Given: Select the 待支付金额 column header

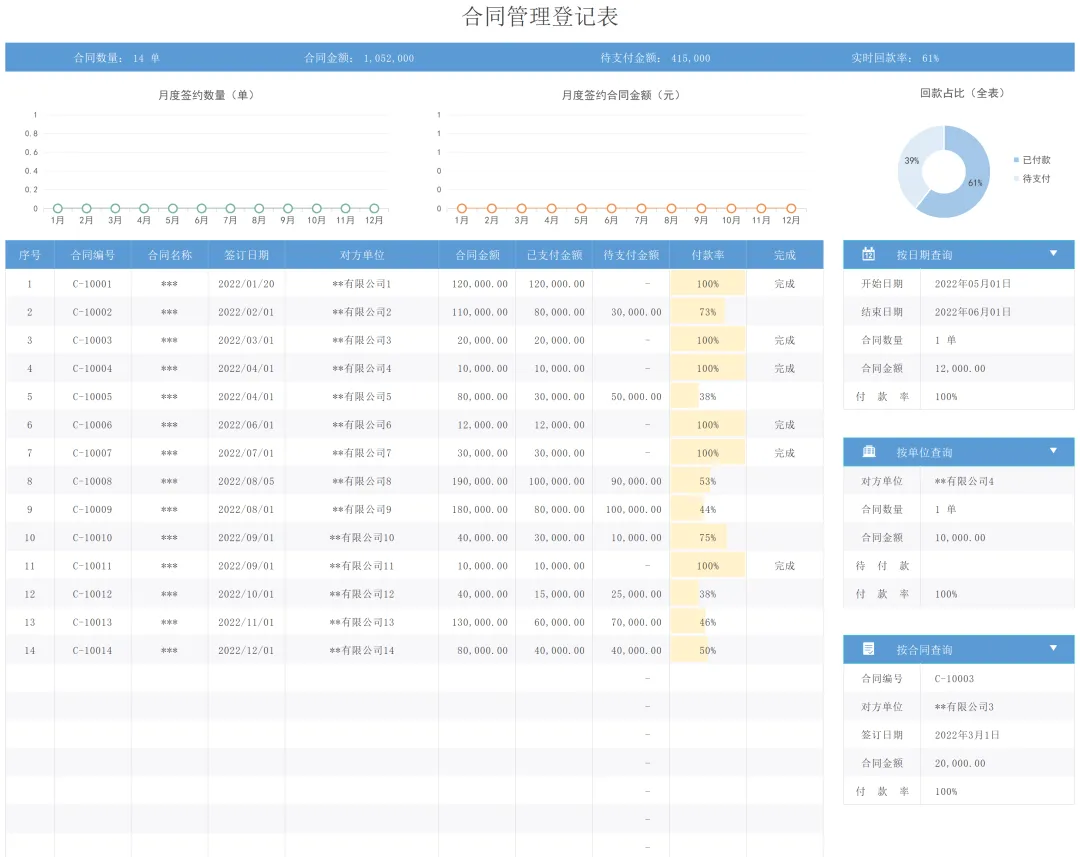Looking at the screenshot, I should point(631,255).
